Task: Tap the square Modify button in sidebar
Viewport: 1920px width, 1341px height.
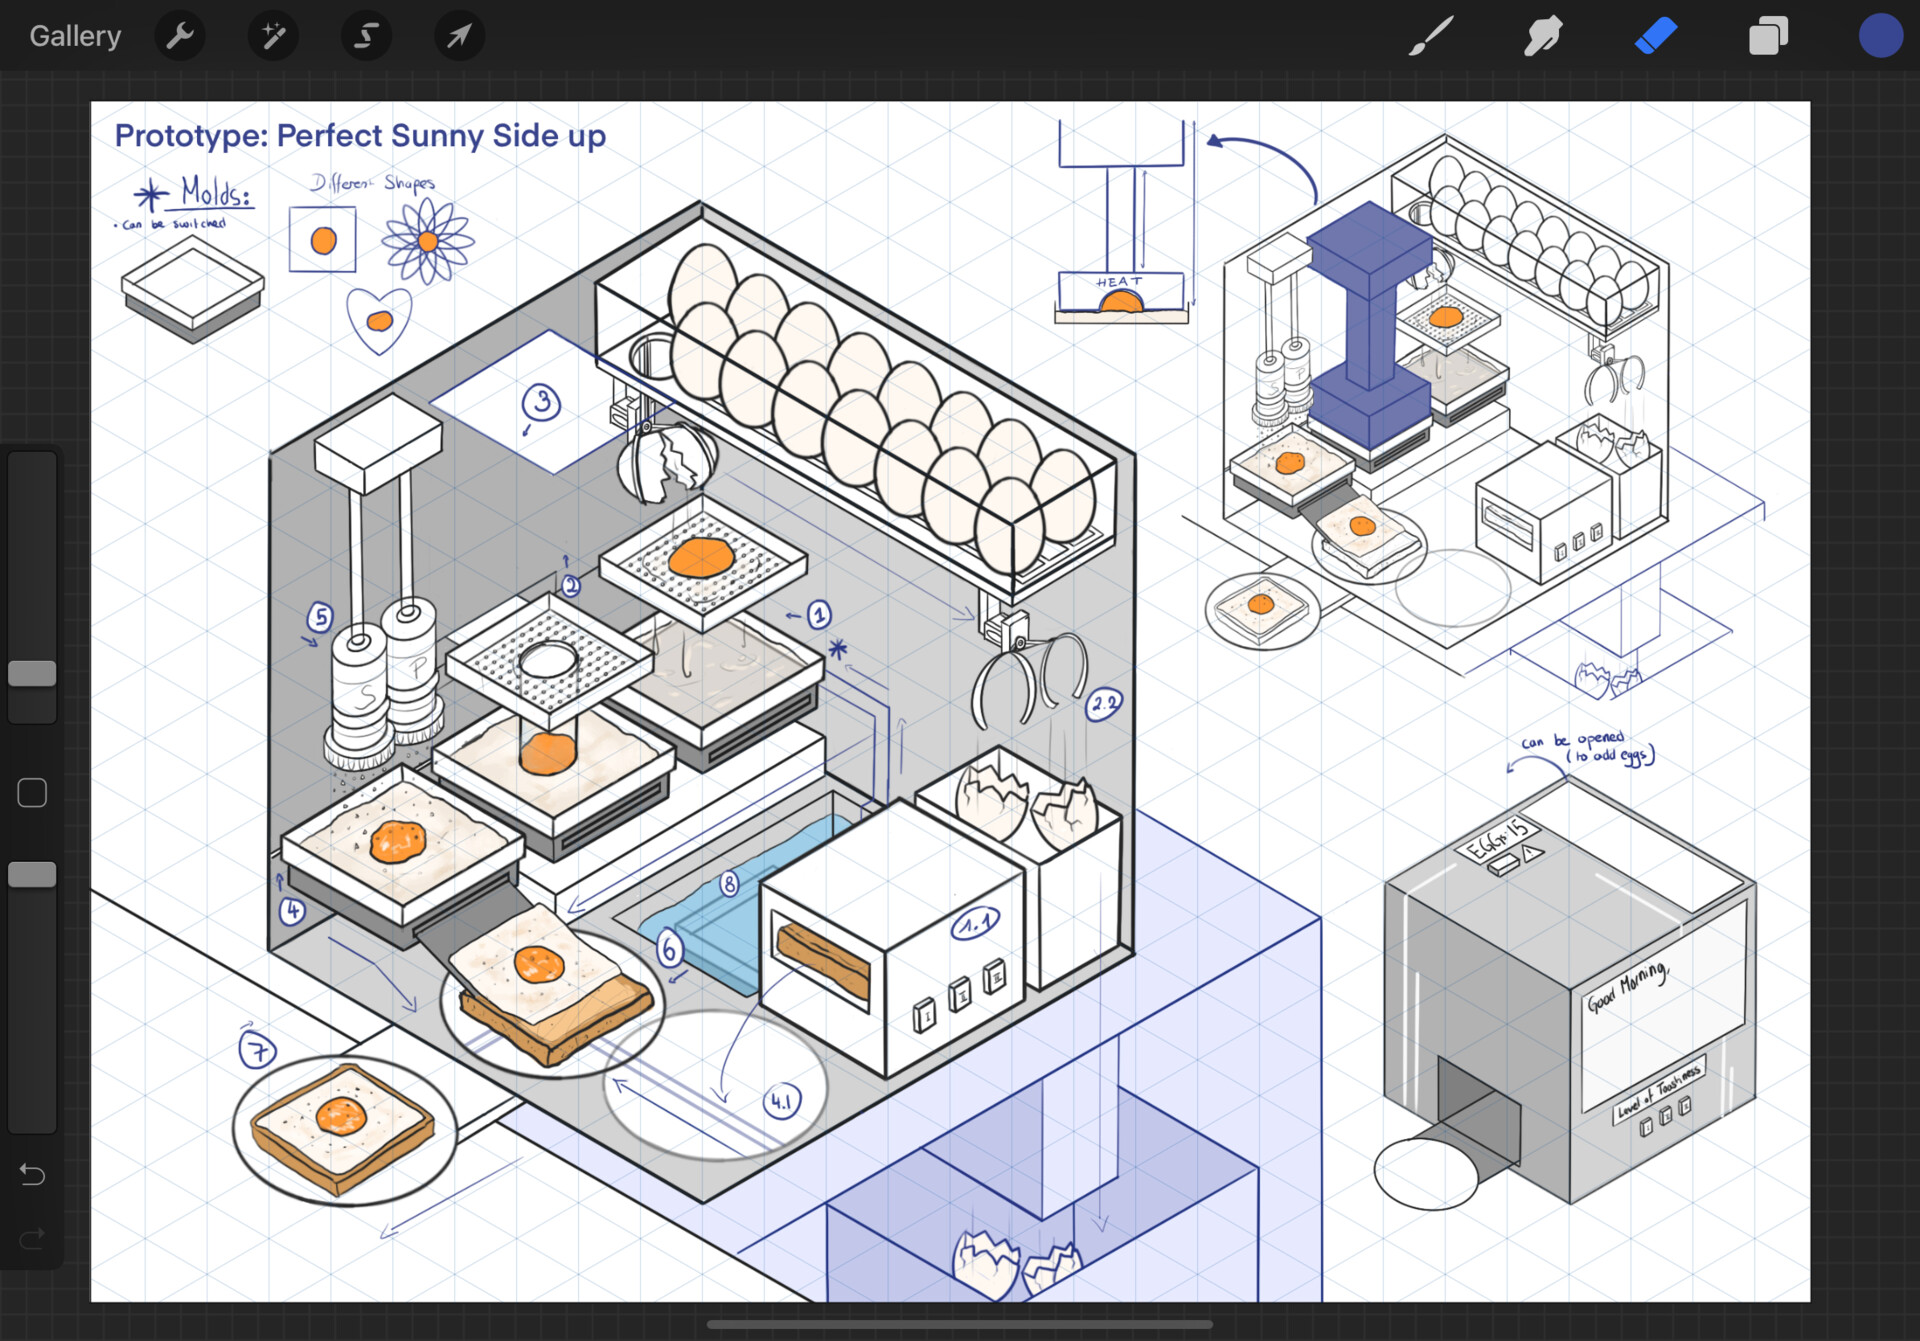Action: tap(32, 793)
